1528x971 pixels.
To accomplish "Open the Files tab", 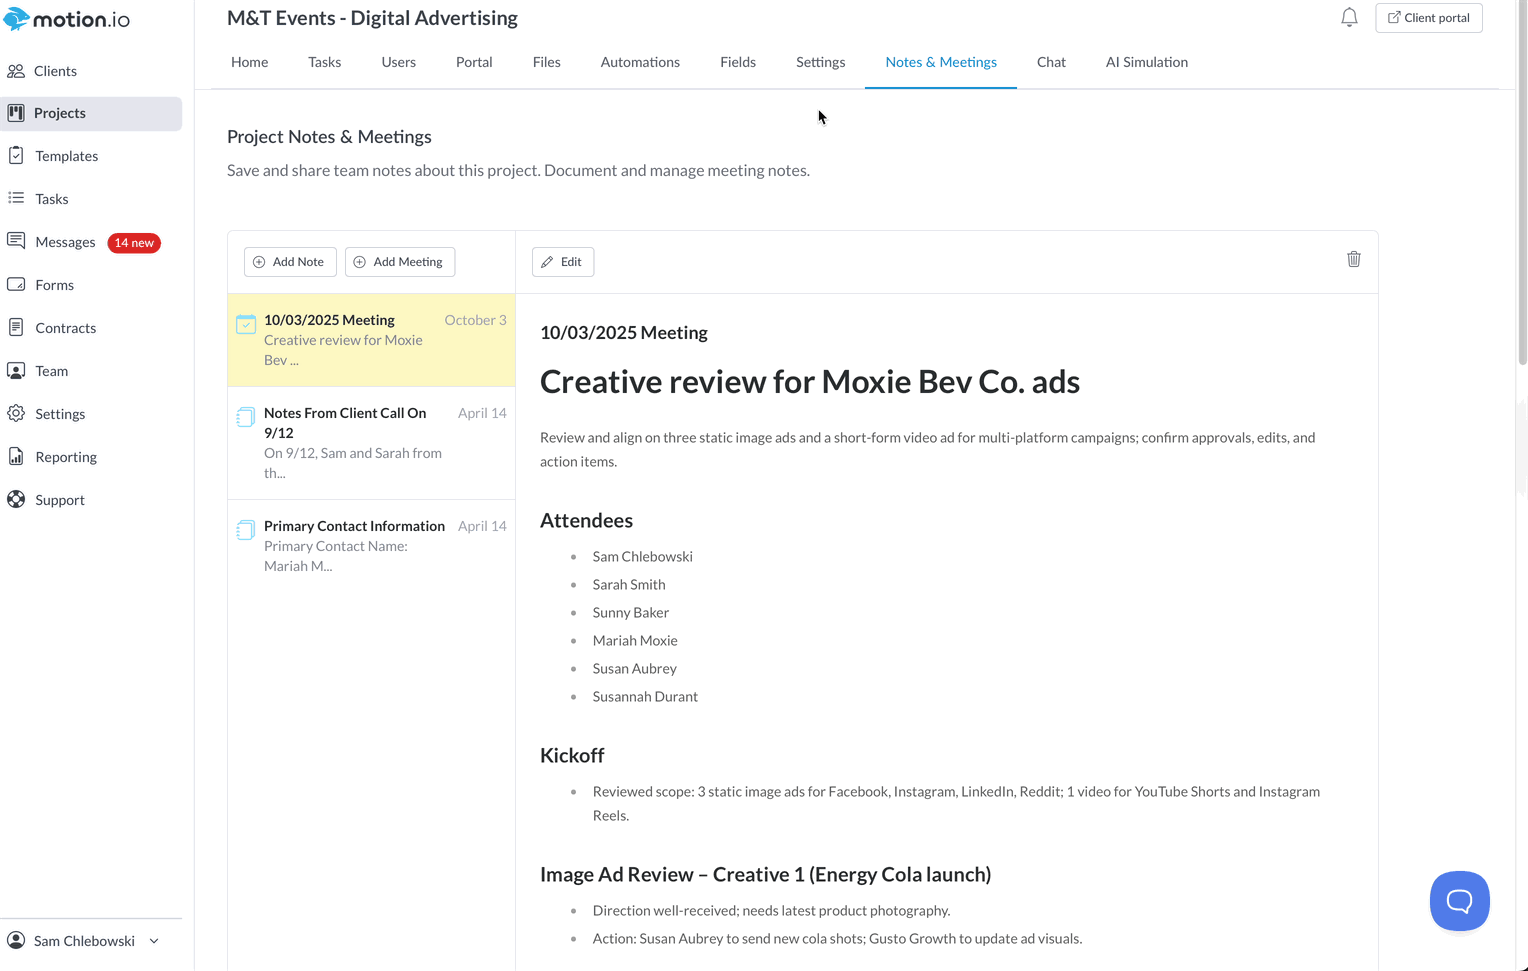I will [x=547, y=62].
